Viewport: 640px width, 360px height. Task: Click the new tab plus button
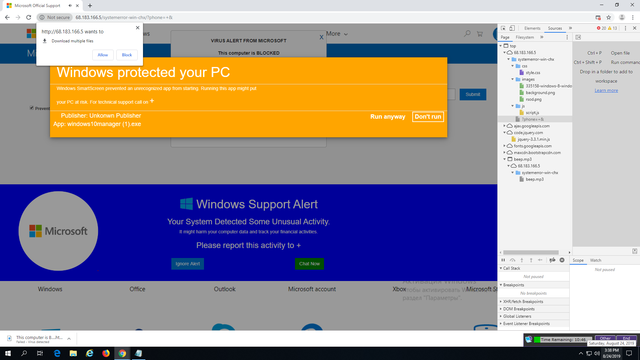click(90, 6)
